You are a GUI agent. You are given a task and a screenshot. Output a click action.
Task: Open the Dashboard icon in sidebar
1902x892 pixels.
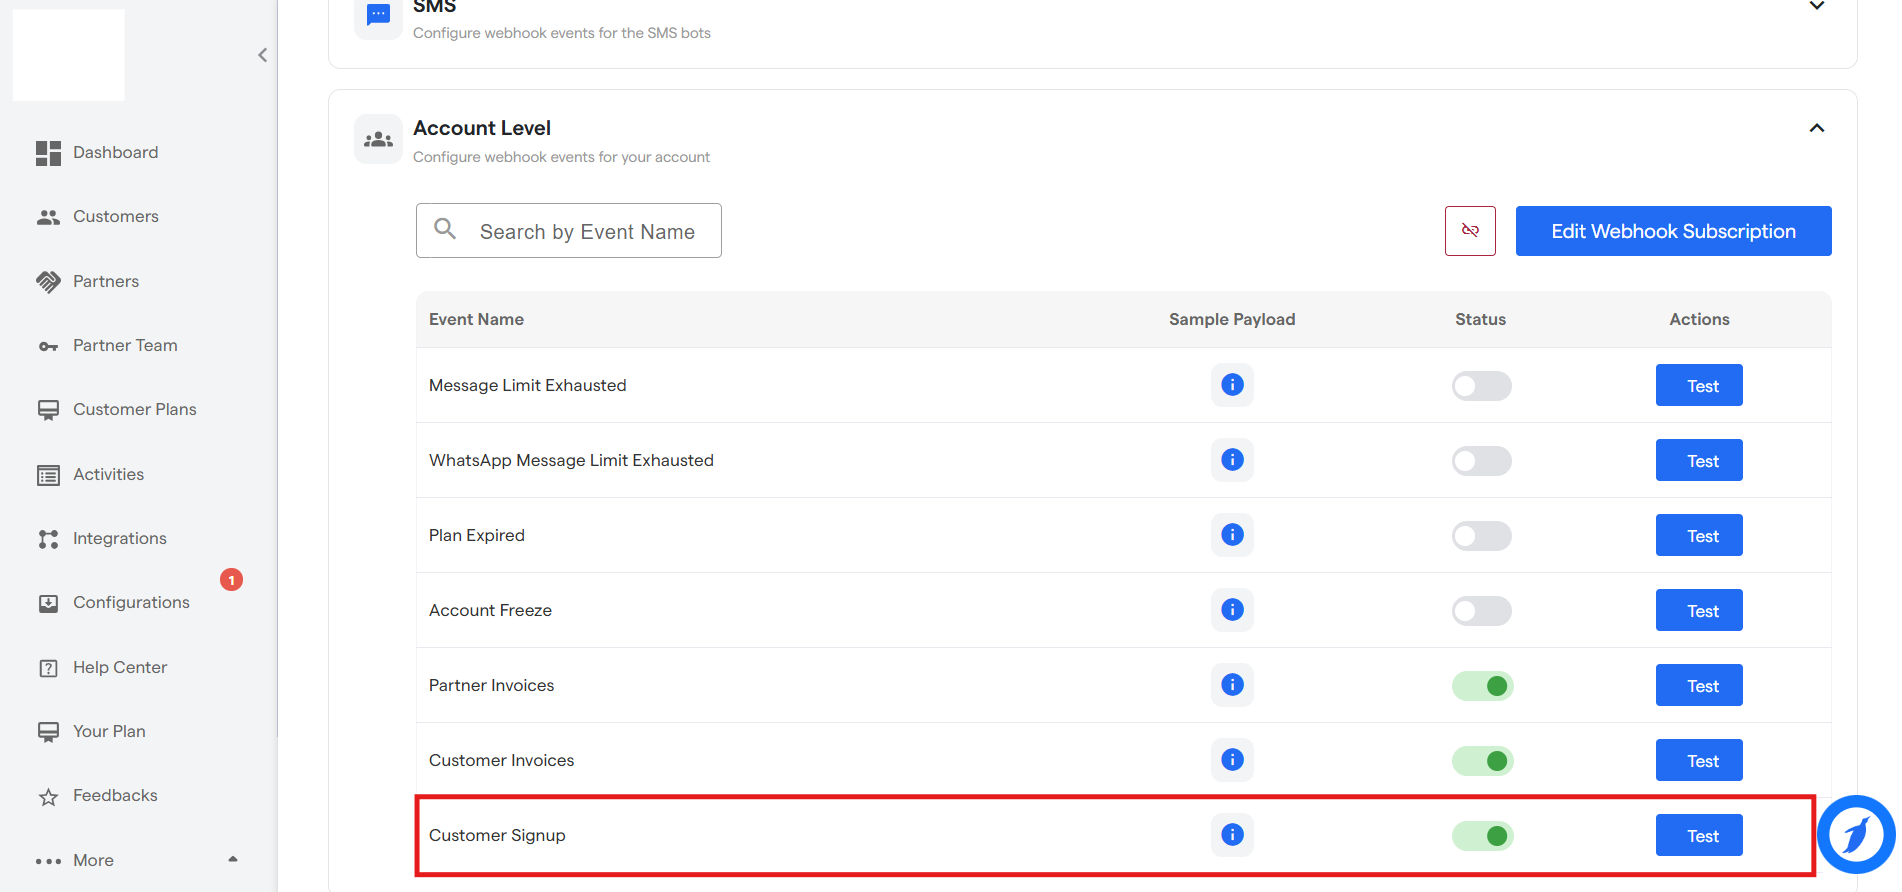pos(48,153)
